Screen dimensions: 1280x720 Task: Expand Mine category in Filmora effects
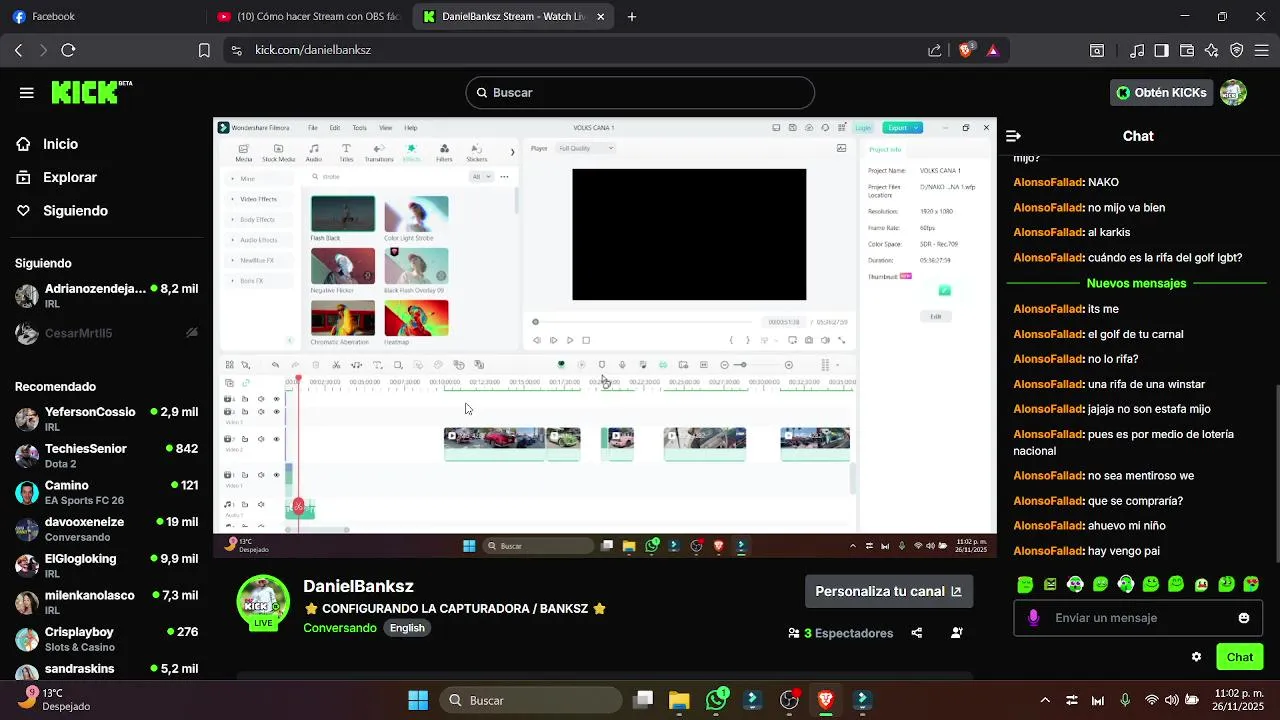tap(260, 179)
